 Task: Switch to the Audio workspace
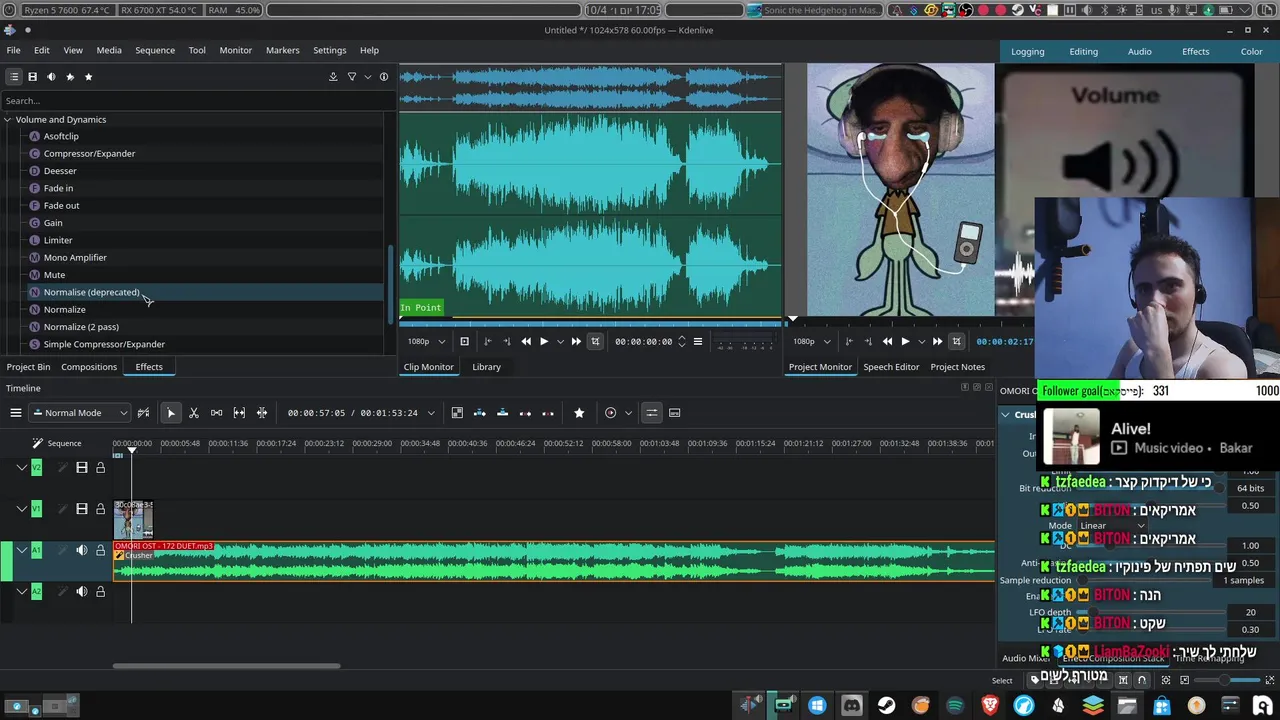coord(1139,51)
